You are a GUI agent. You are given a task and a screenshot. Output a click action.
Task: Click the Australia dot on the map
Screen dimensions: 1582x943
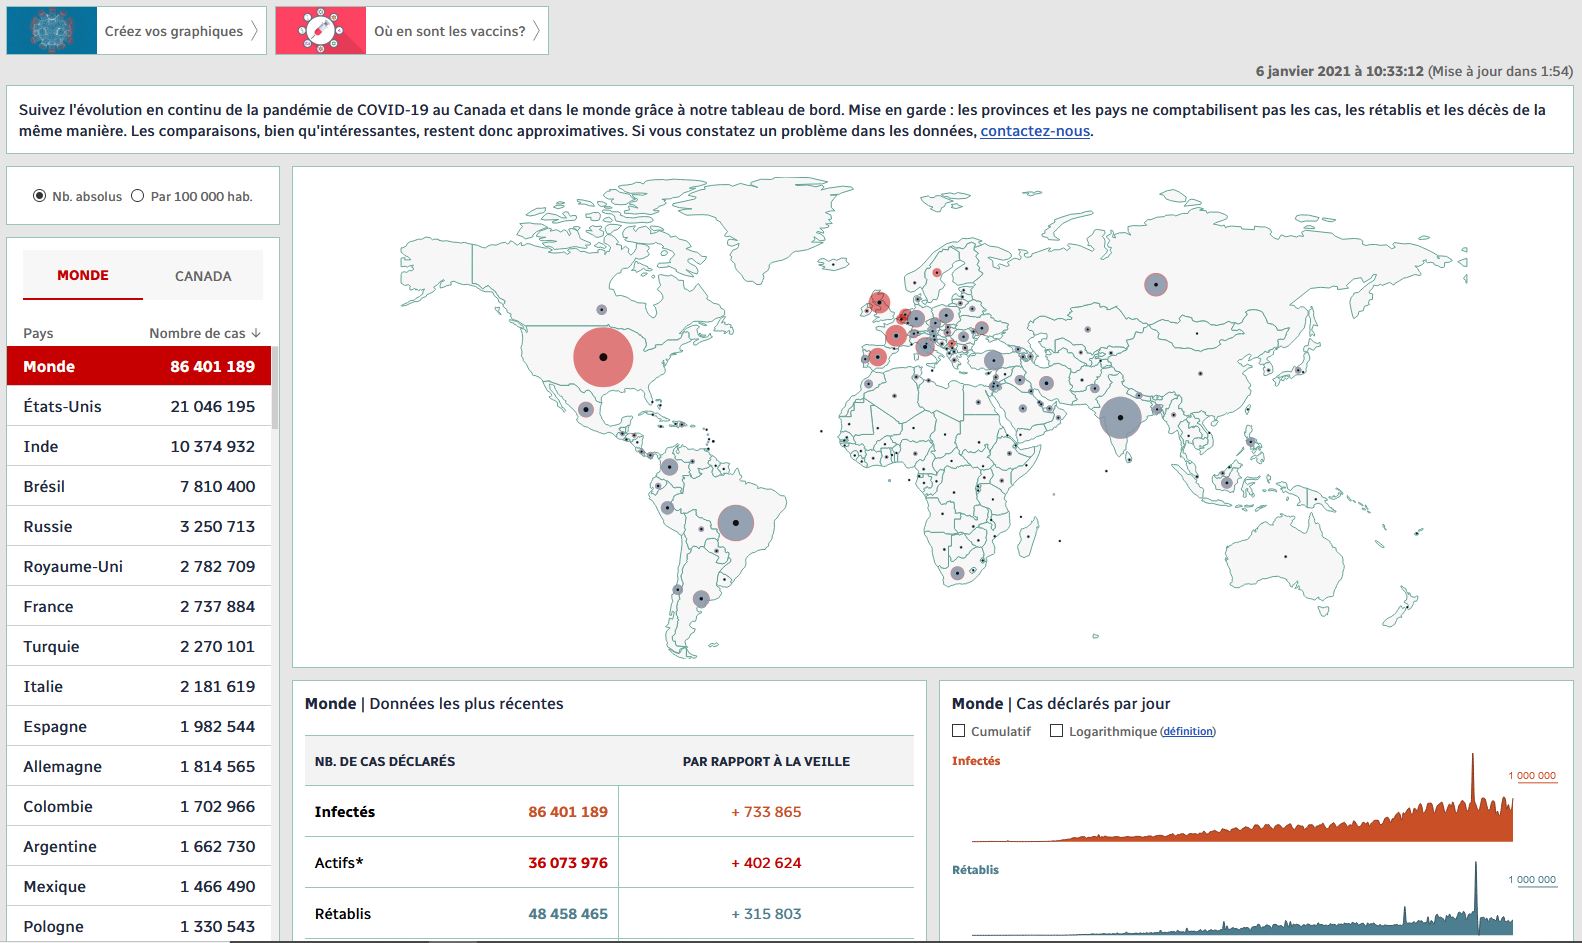pyautogui.click(x=1285, y=556)
